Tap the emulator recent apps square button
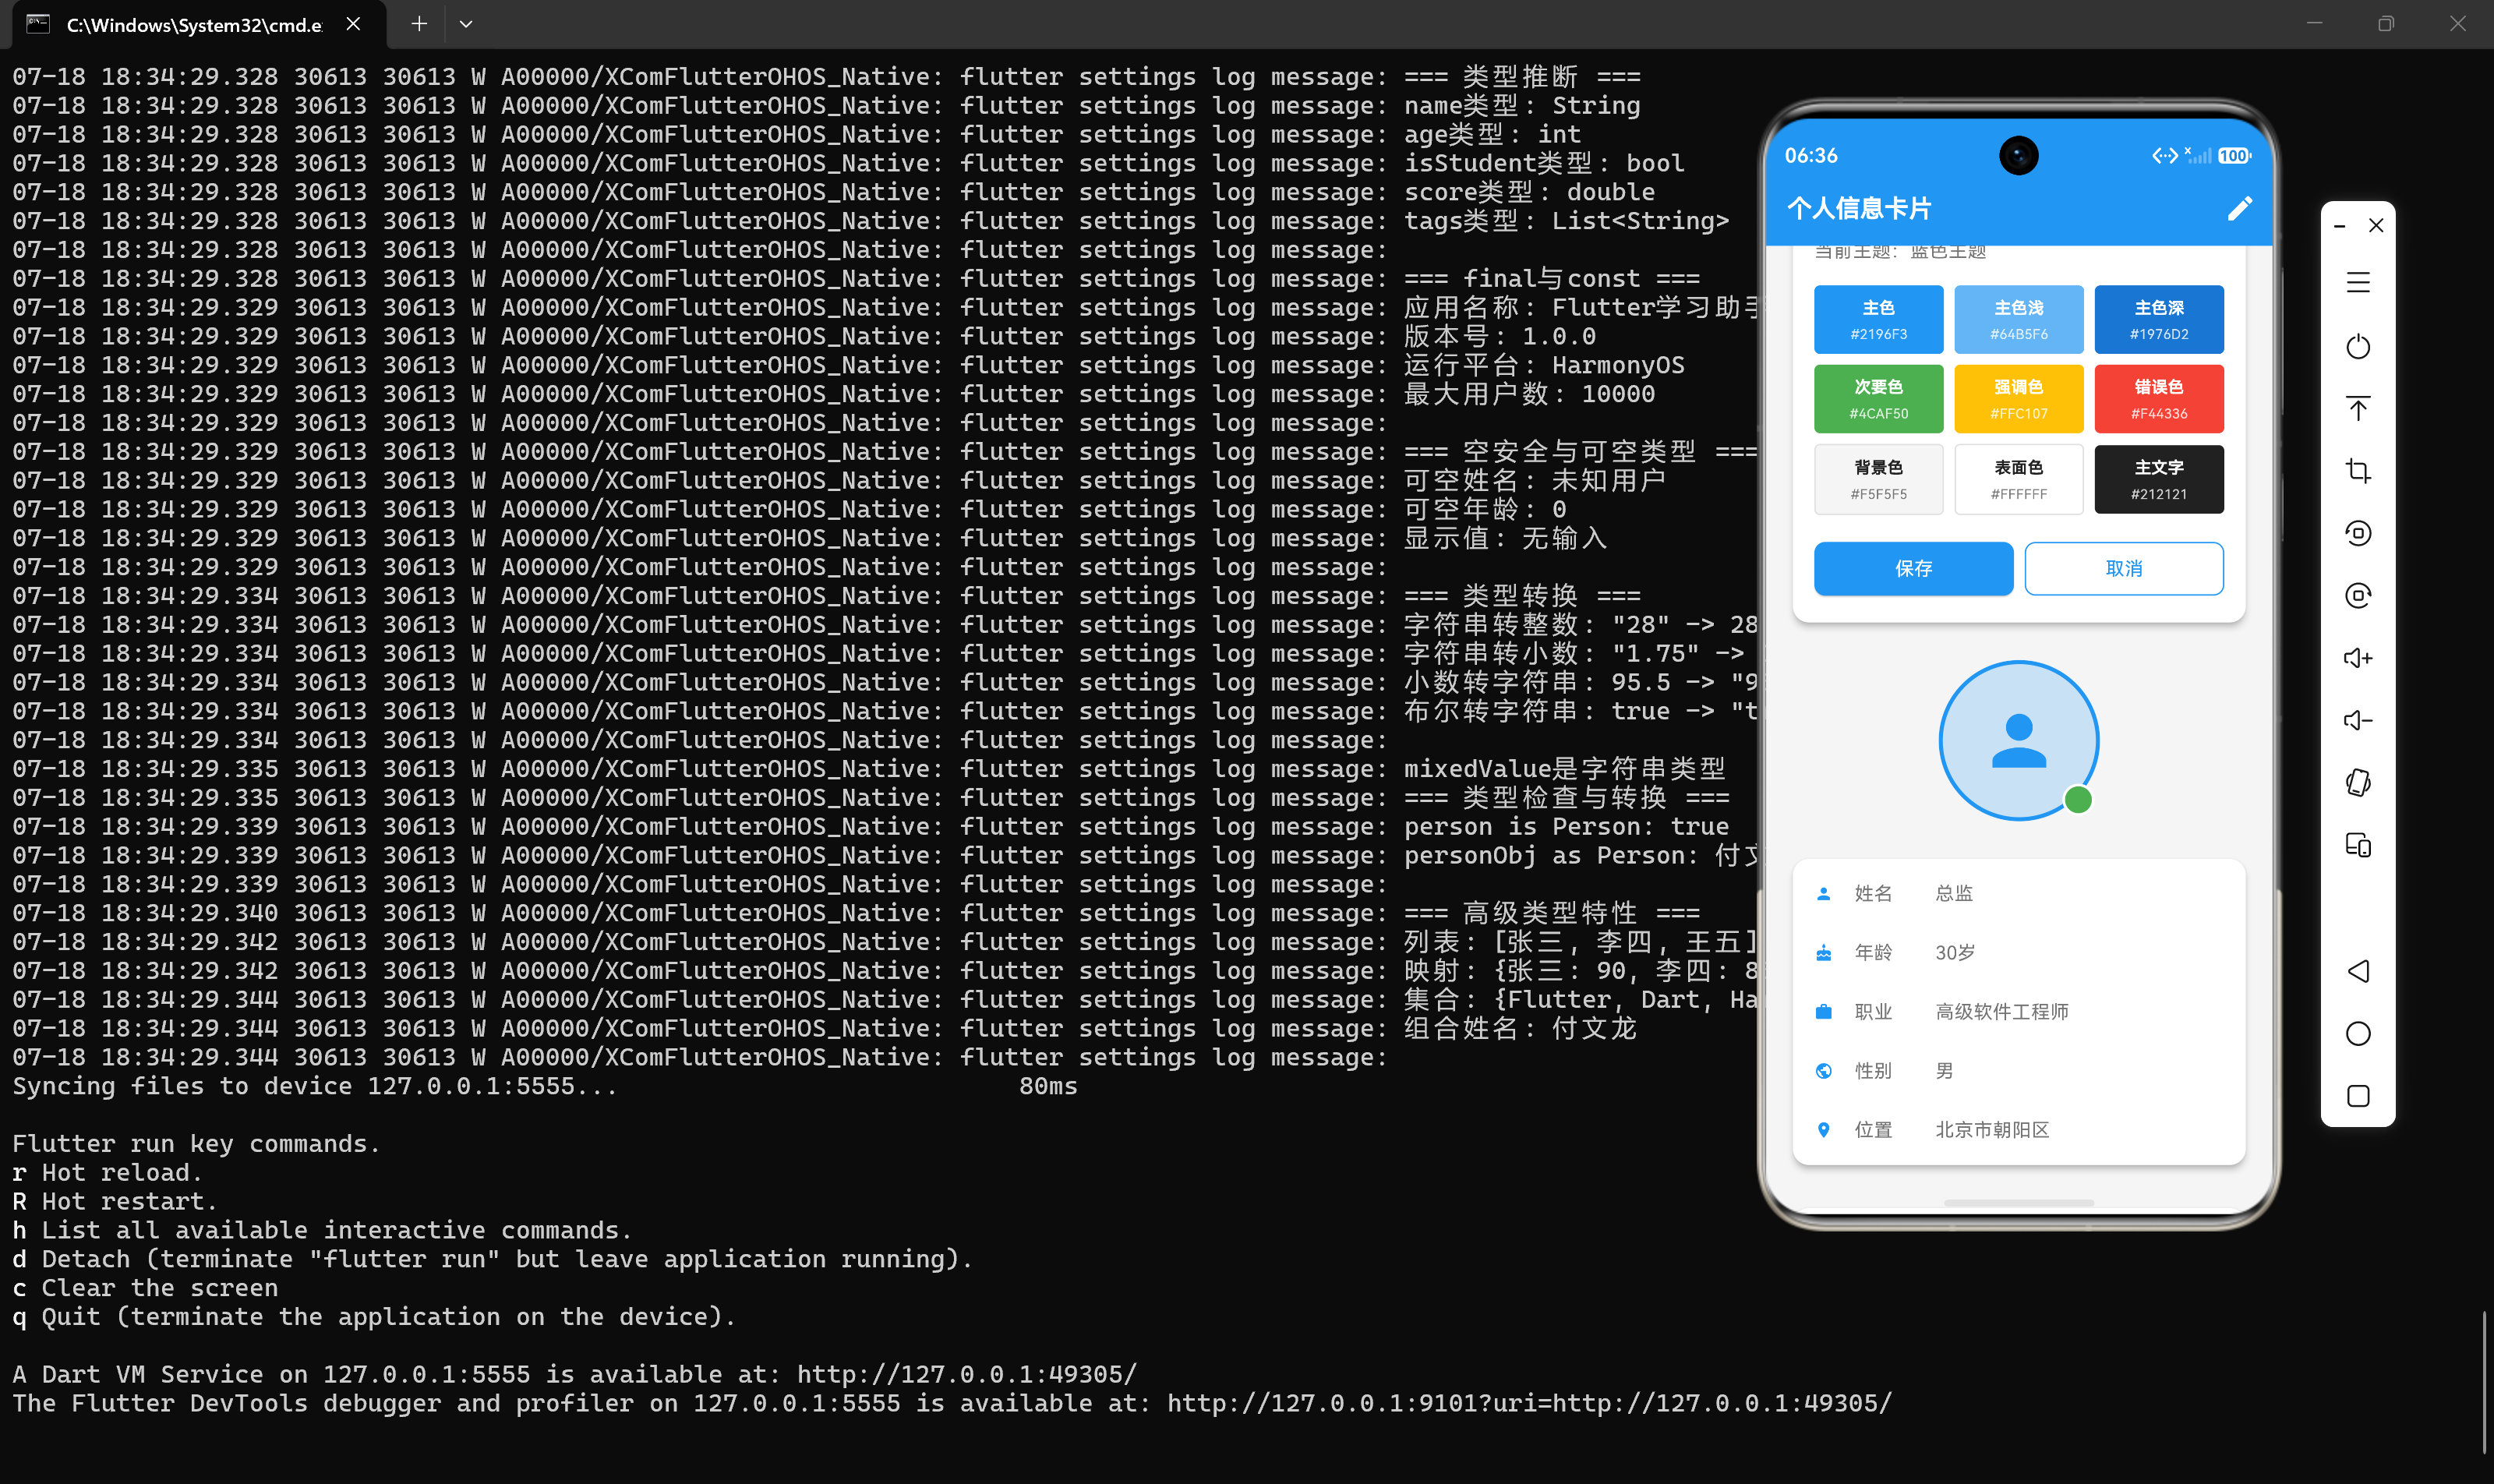2494x1484 pixels. (2358, 1096)
